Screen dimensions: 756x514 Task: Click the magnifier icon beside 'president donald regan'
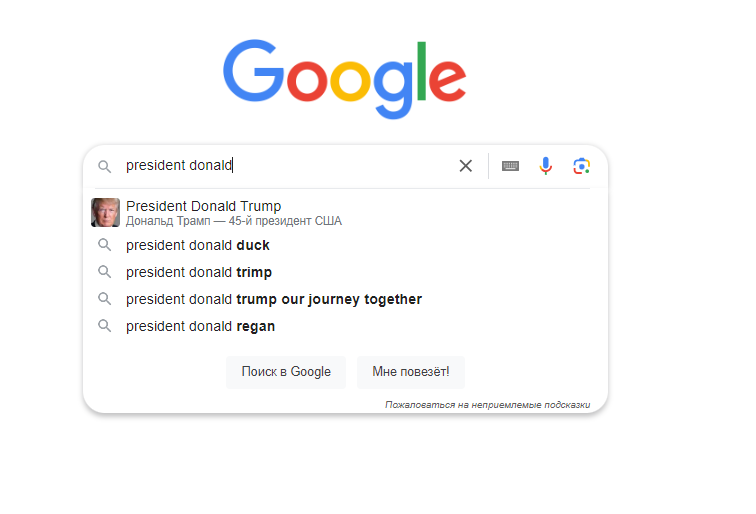[x=103, y=326]
